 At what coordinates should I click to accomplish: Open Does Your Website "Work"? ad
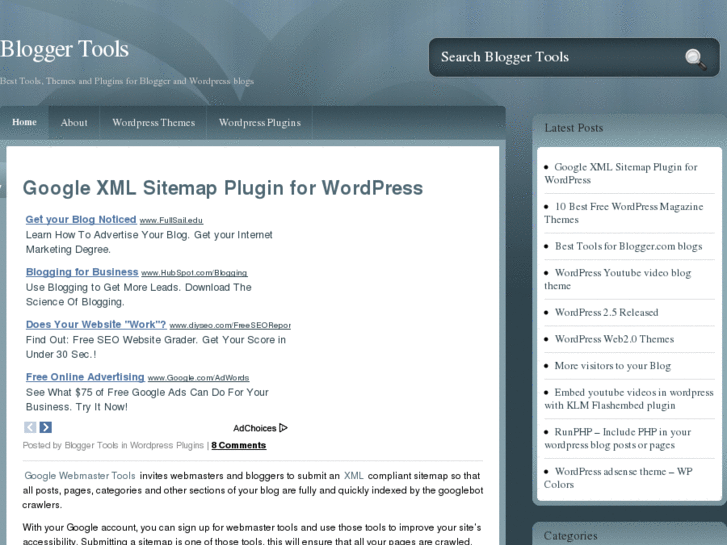pyautogui.click(x=96, y=324)
